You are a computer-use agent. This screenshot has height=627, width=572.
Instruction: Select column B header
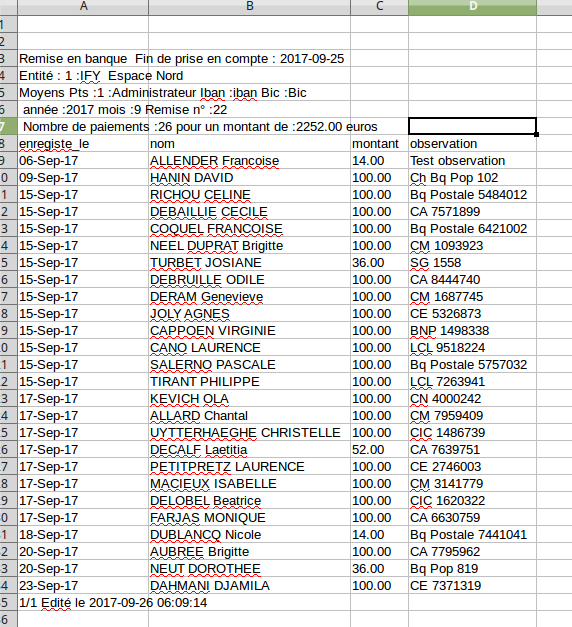(250, 6)
